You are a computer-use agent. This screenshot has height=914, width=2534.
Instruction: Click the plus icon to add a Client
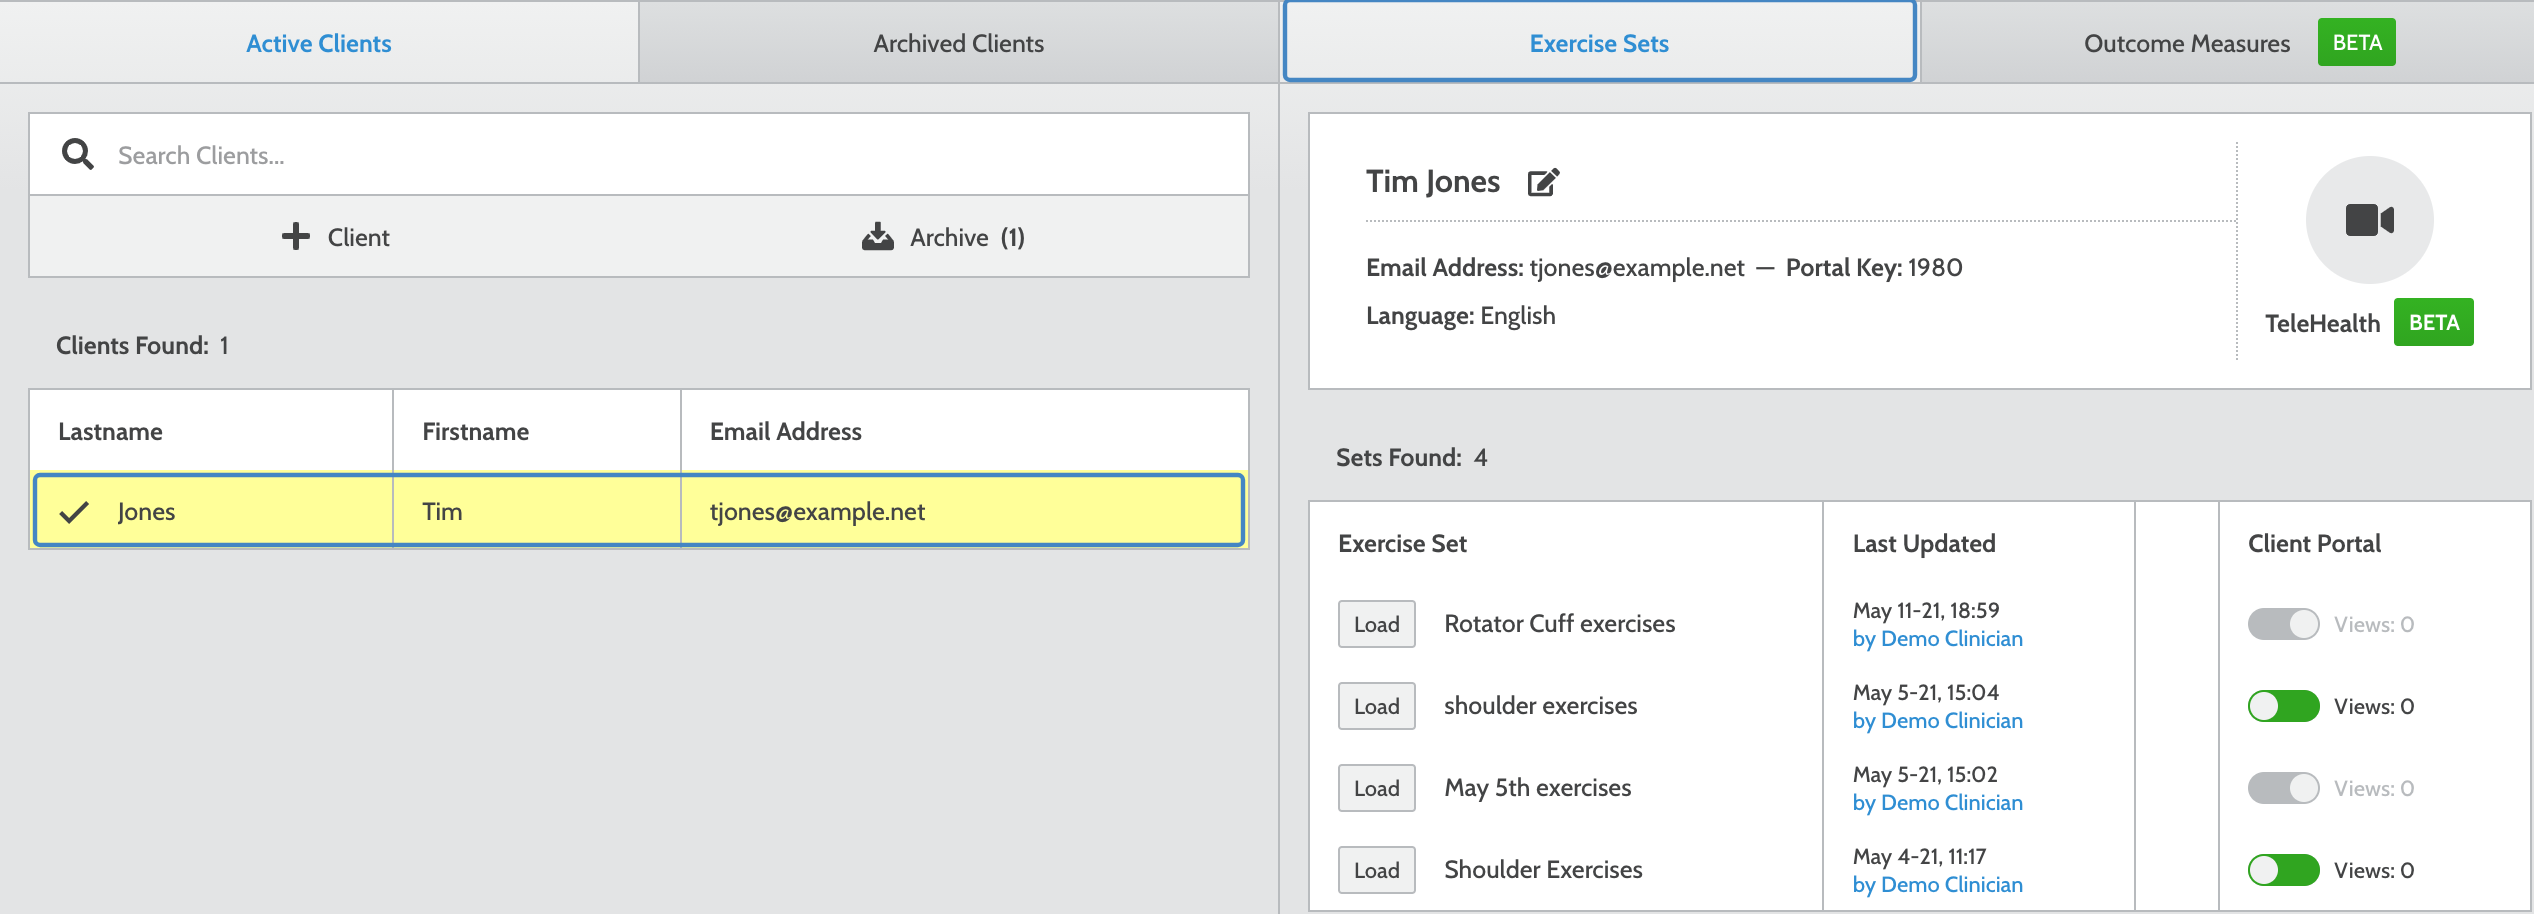(294, 236)
